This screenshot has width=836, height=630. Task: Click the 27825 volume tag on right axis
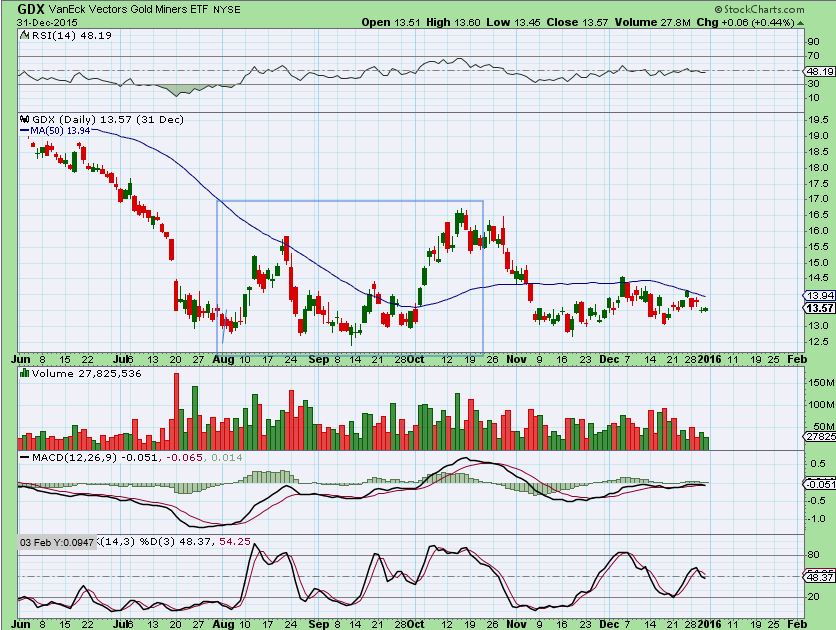(x=820, y=436)
